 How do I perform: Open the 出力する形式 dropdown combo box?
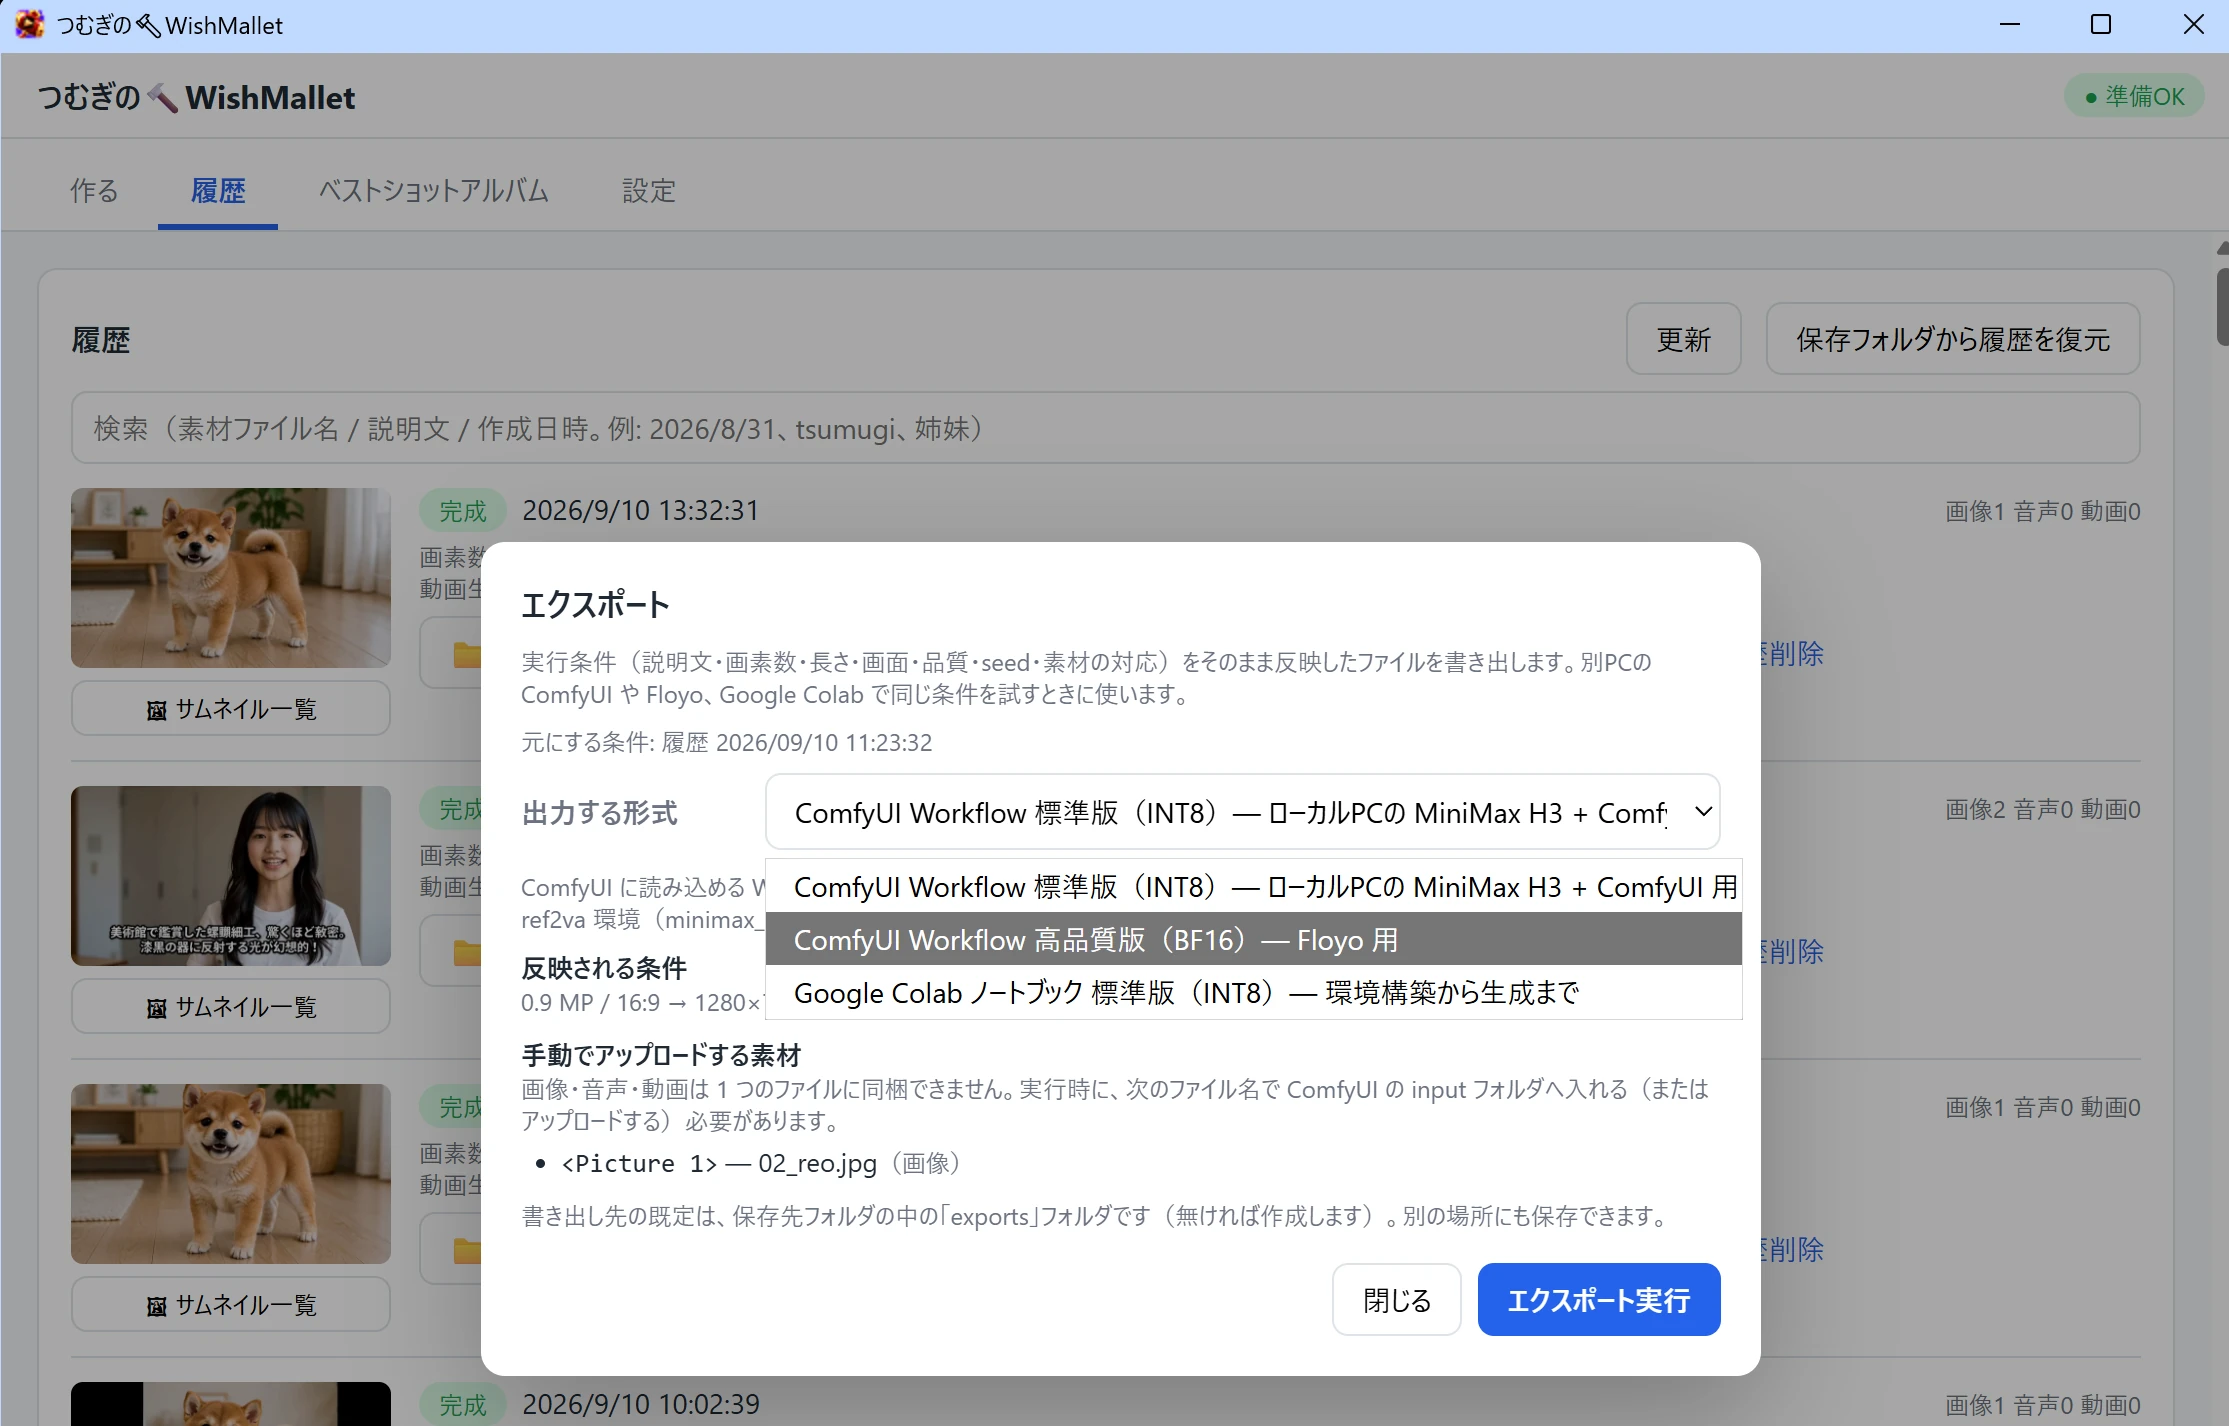point(1242,812)
